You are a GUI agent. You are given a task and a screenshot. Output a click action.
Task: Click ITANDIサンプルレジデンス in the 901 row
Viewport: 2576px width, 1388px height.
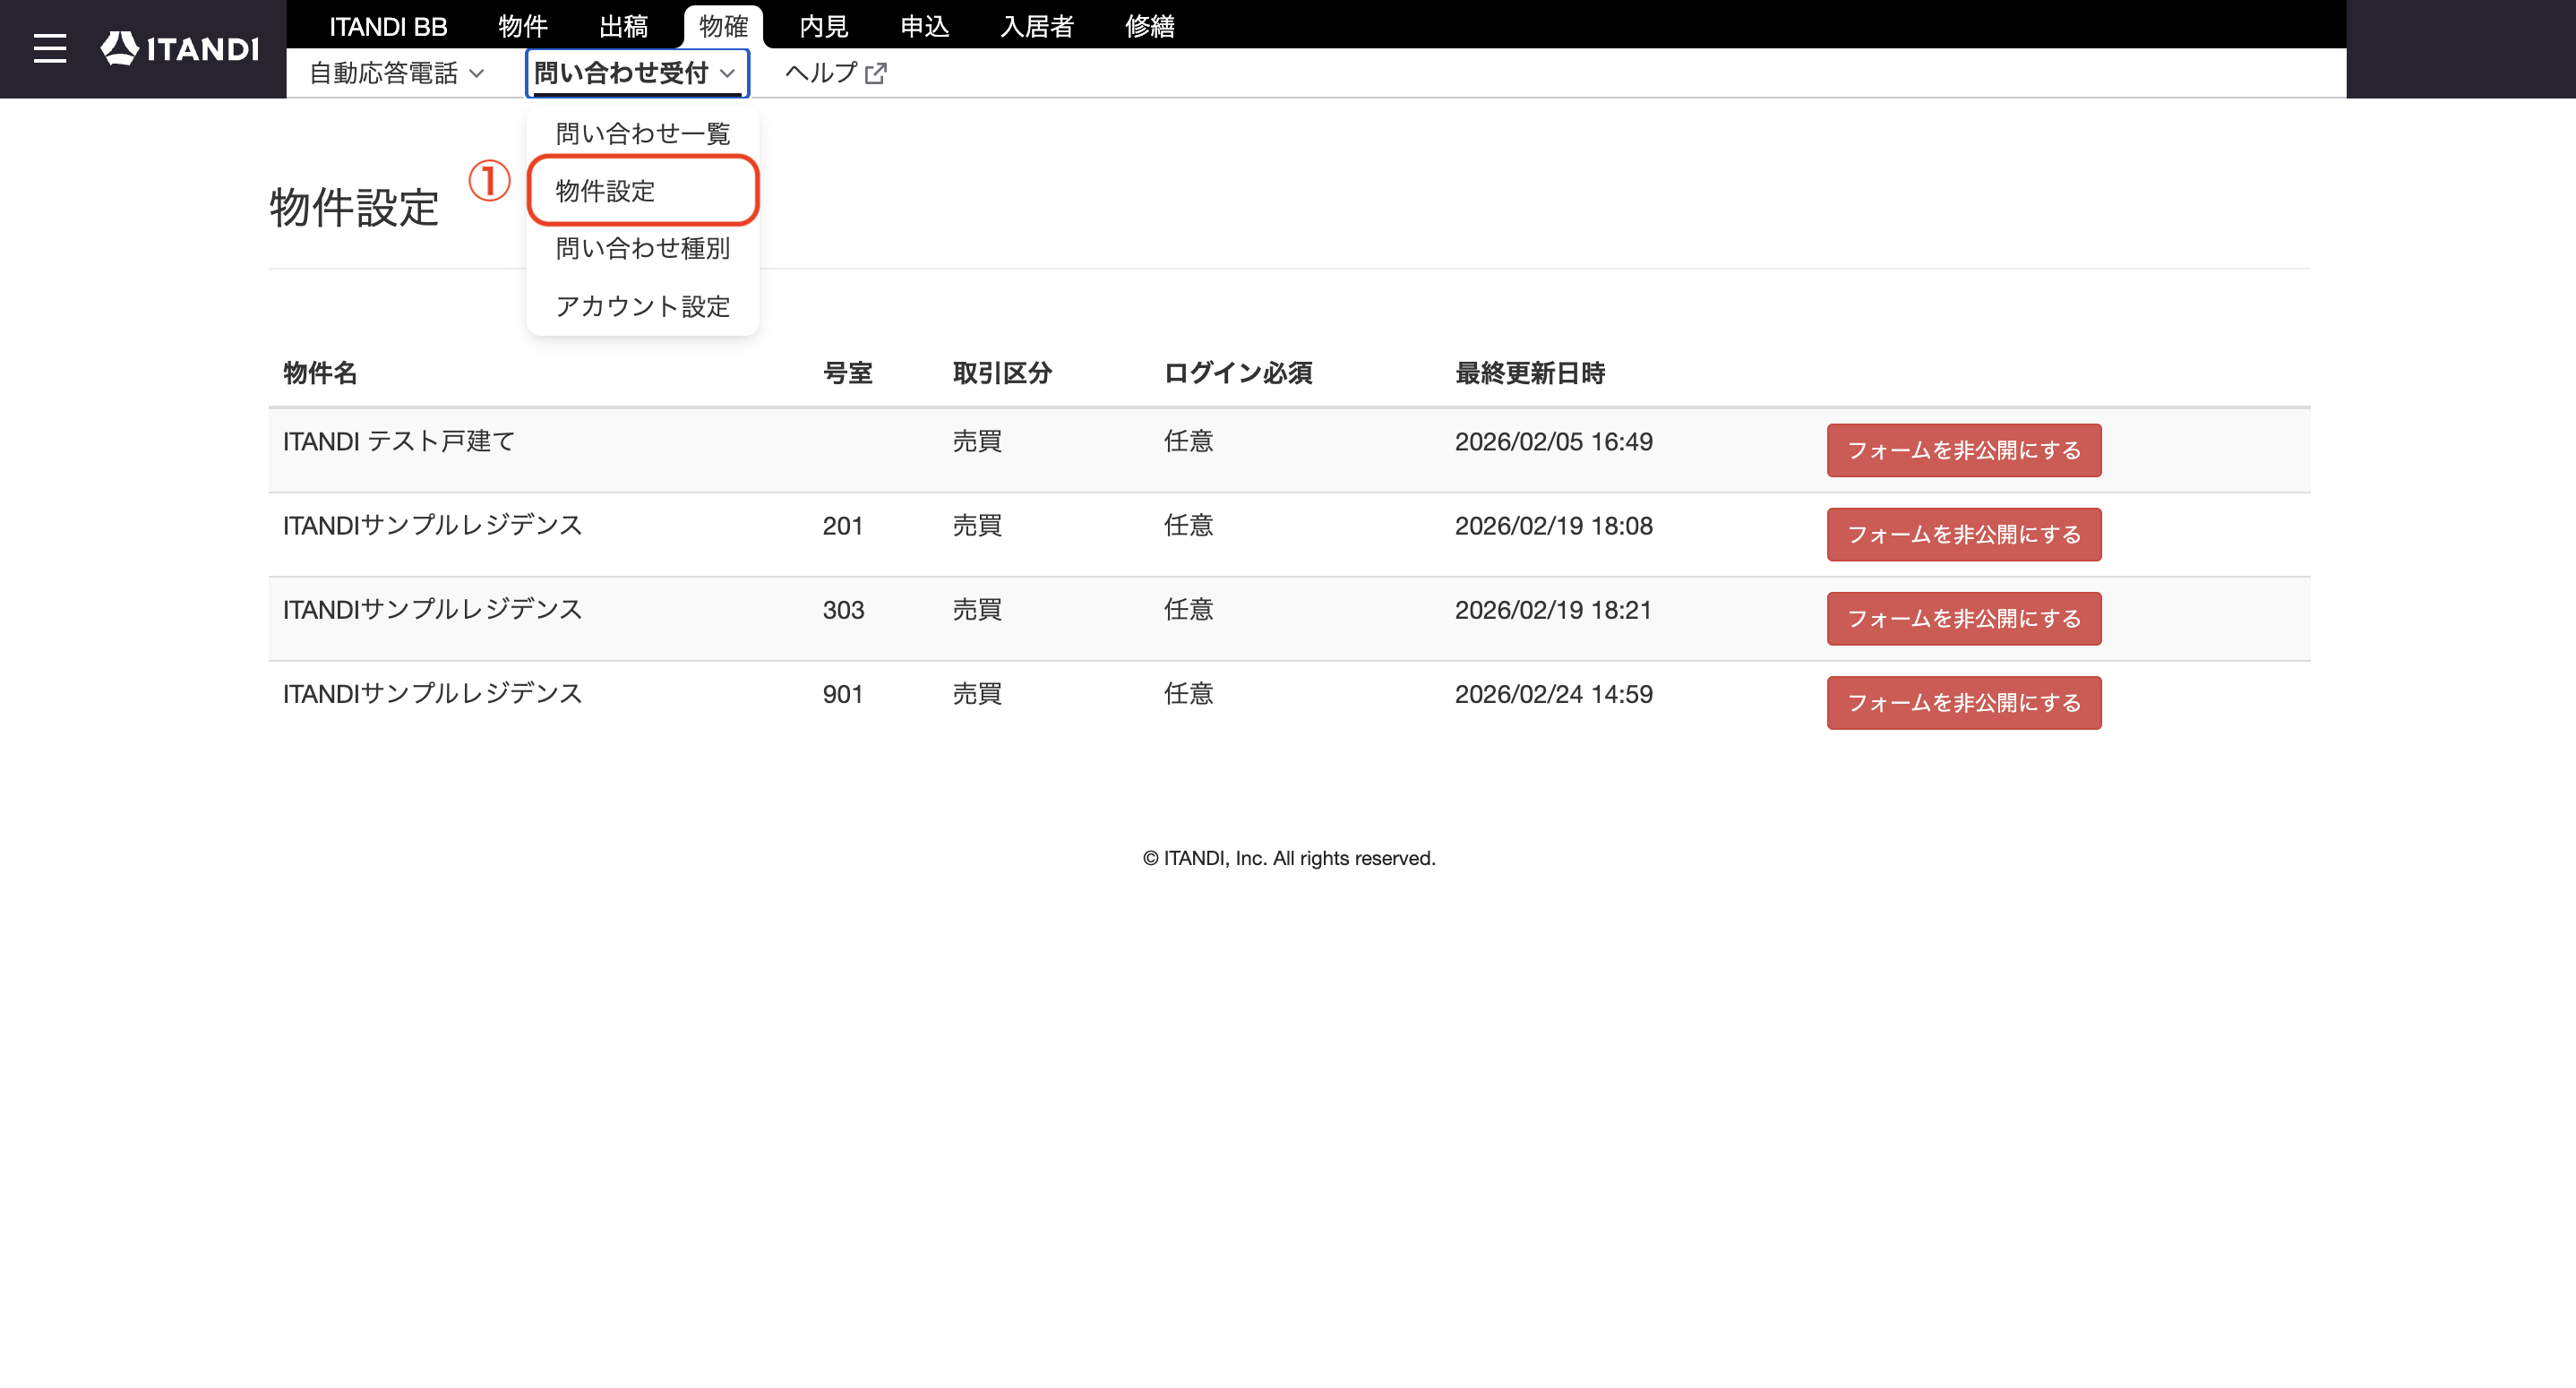(x=433, y=693)
